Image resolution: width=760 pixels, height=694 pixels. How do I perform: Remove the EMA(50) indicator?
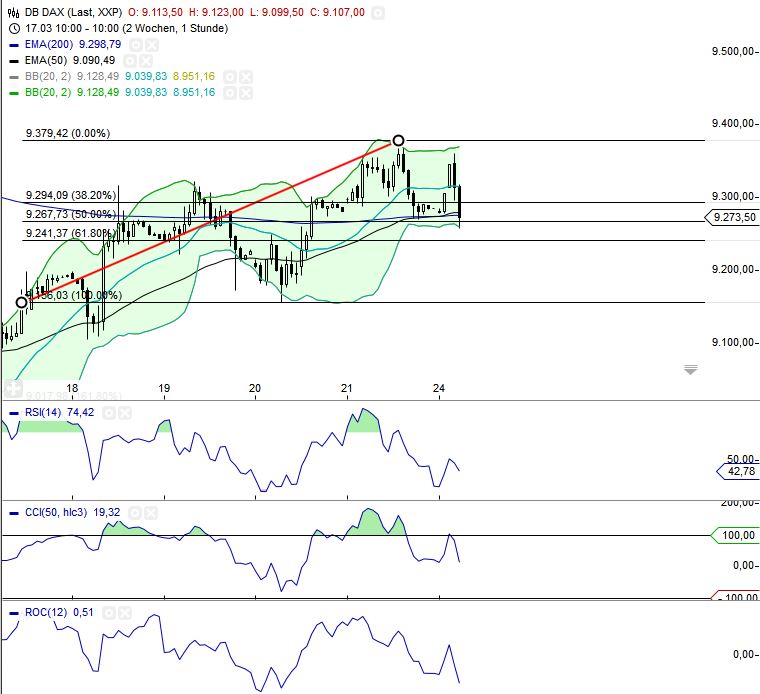pos(146,61)
